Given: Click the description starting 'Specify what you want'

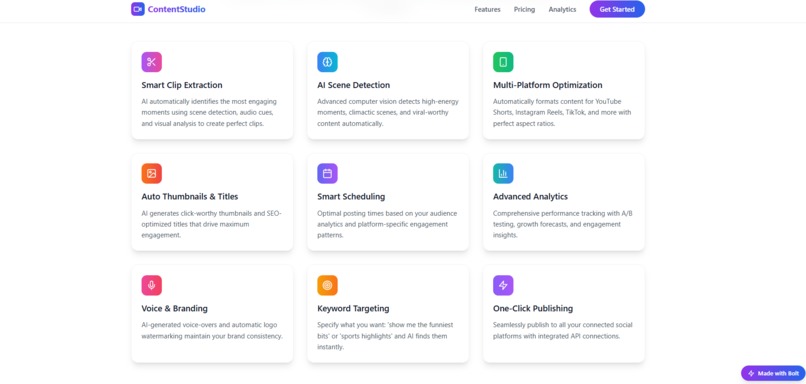Looking at the screenshot, I should [x=386, y=336].
